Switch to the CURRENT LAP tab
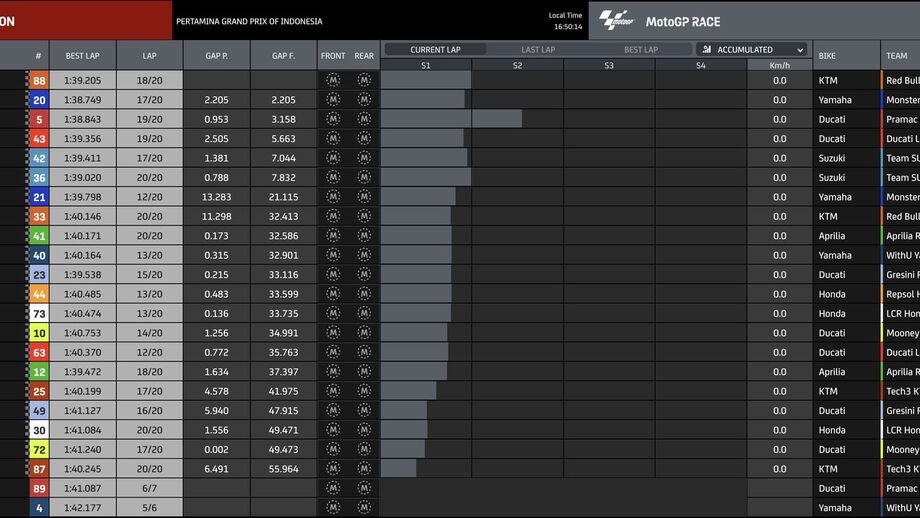920x518 pixels. tap(435, 49)
